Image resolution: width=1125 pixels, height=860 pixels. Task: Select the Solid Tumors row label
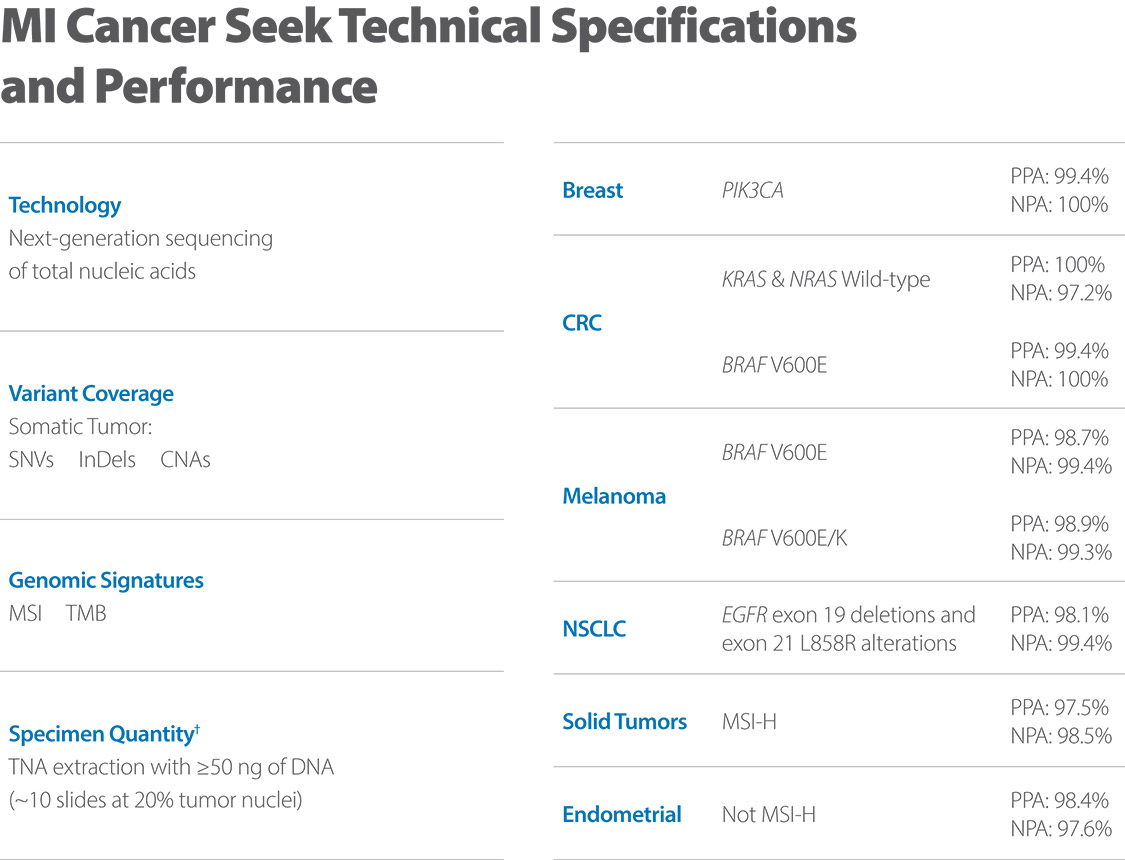pos(625,721)
